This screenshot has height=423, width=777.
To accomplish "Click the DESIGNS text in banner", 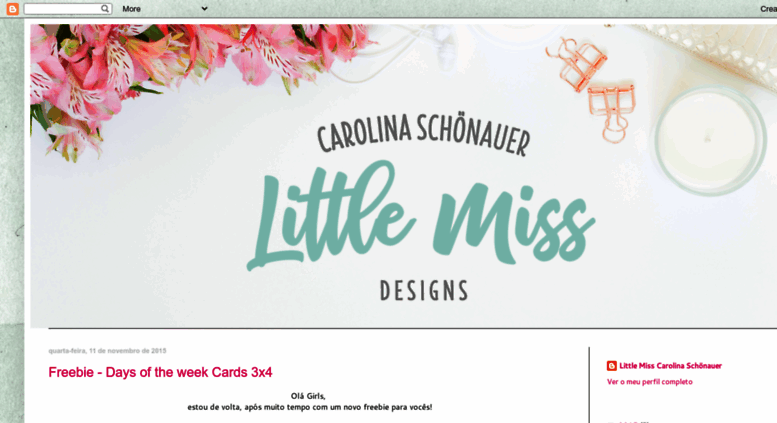I will 424,291.
